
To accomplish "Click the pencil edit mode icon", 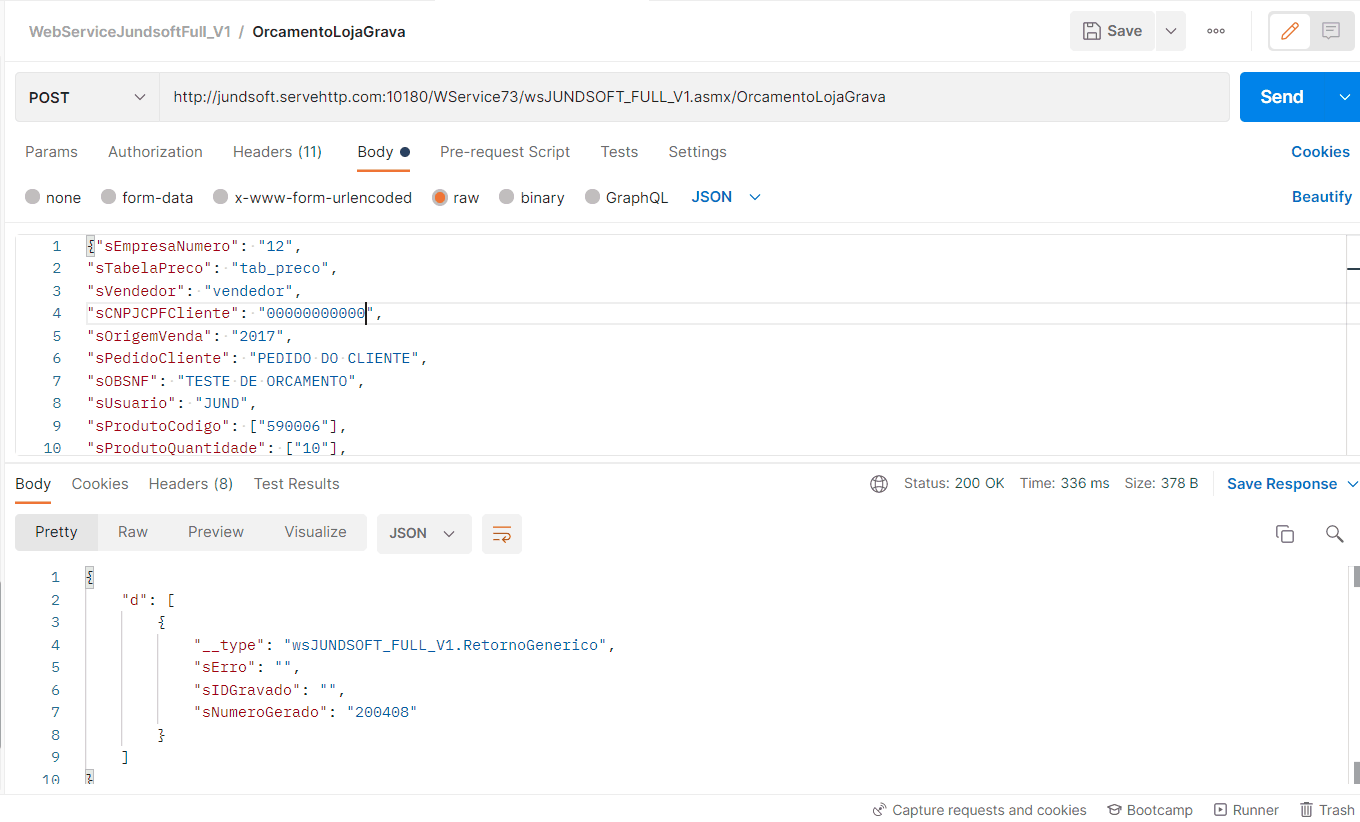I will point(1290,31).
